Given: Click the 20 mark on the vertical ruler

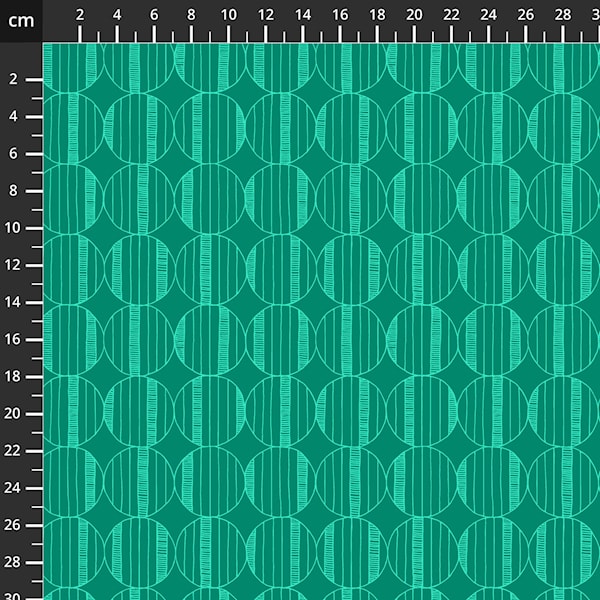Looking at the screenshot, I should (x=12, y=413).
